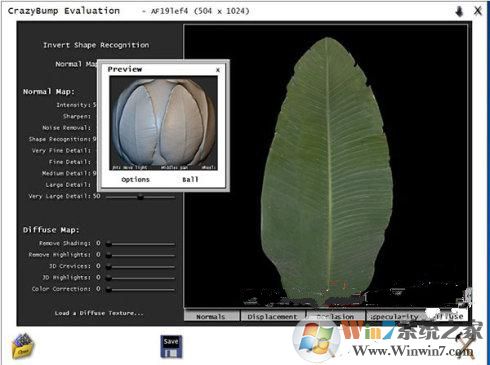This screenshot has height=365, width=490.
Task: Click the Remove Shading slider handle
Action: point(109,244)
